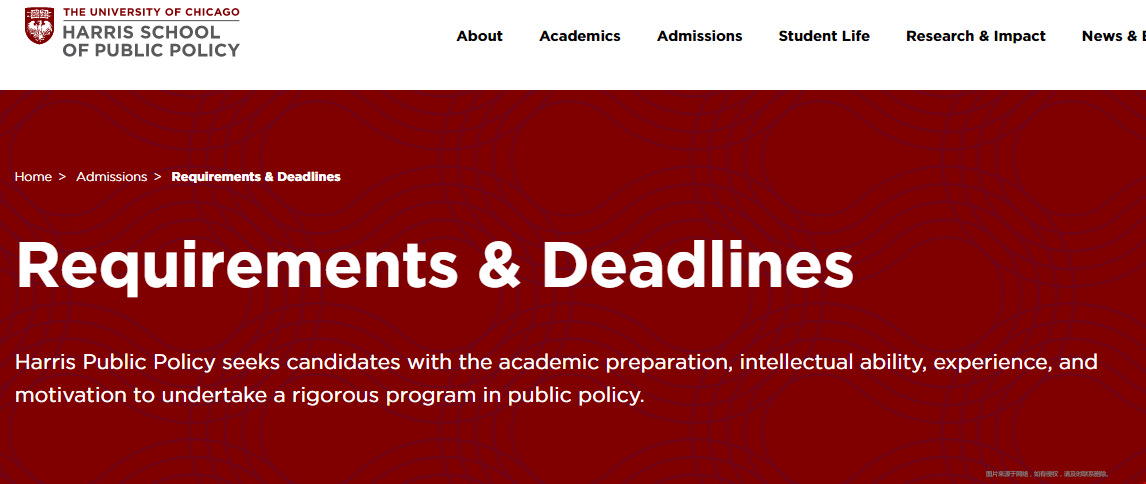Click the large Requirements & Deadlines page heading
The image size is (1146, 484).
tap(434, 265)
